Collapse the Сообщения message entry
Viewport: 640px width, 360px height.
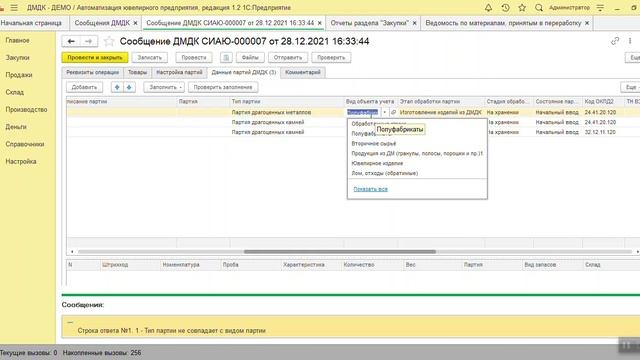(70, 322)
